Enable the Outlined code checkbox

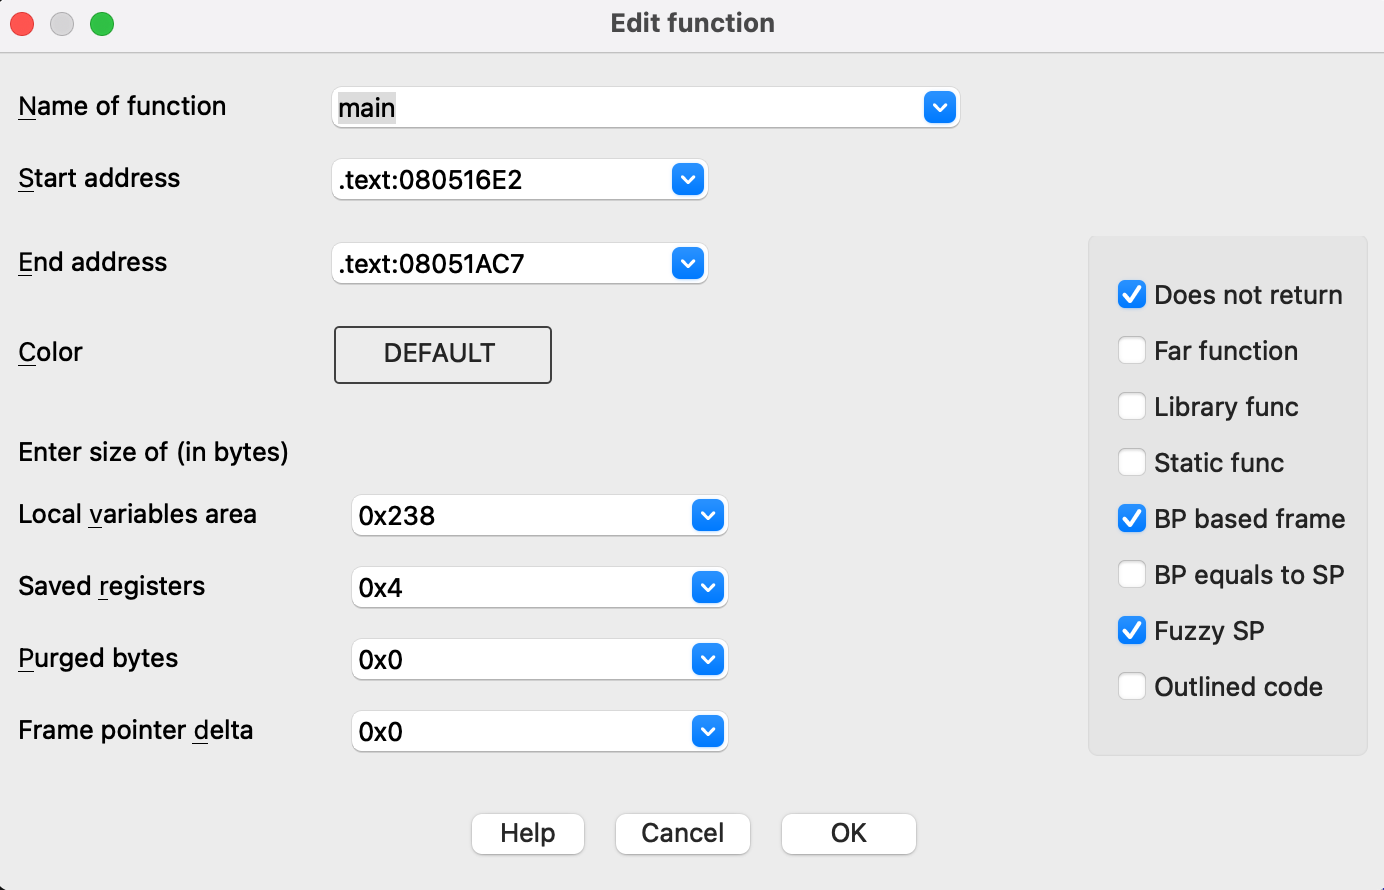click(x=1132, y=687)
